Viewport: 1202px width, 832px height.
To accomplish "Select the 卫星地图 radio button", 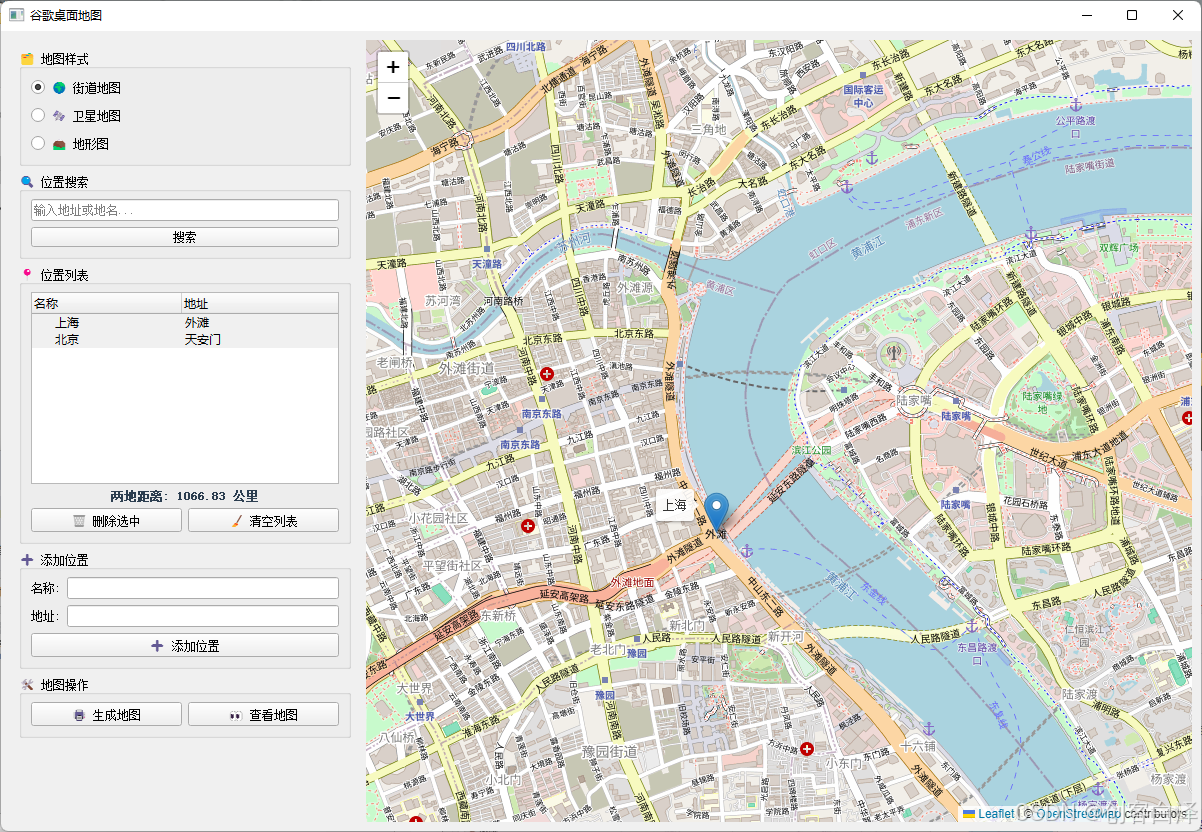I will (x=38, y=115).
